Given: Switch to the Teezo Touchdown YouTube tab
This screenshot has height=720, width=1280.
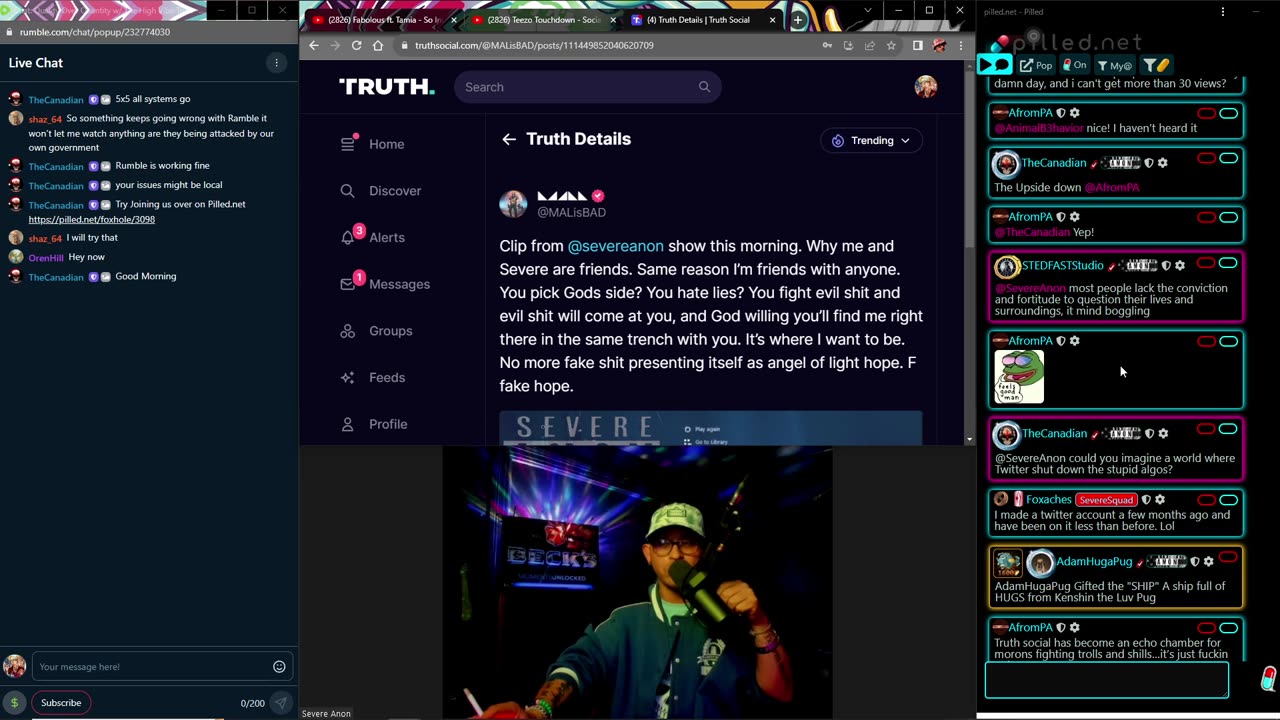Looking at the screenshot, I should pos(544,20).
